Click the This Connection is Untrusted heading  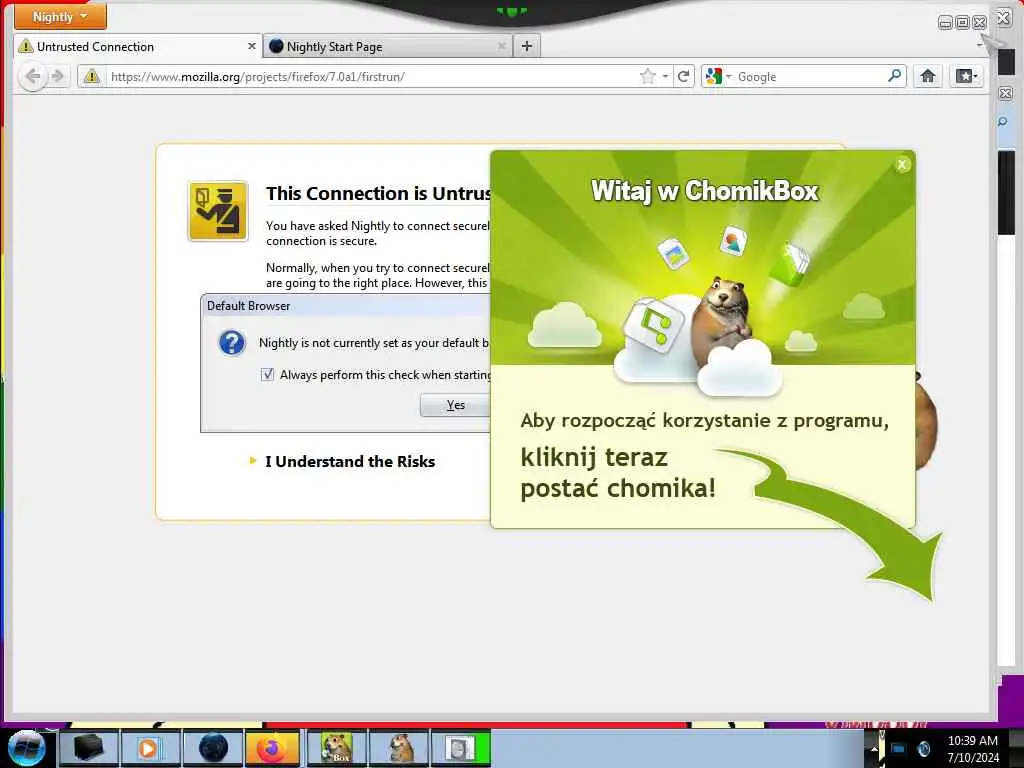(x=378, y=193)
